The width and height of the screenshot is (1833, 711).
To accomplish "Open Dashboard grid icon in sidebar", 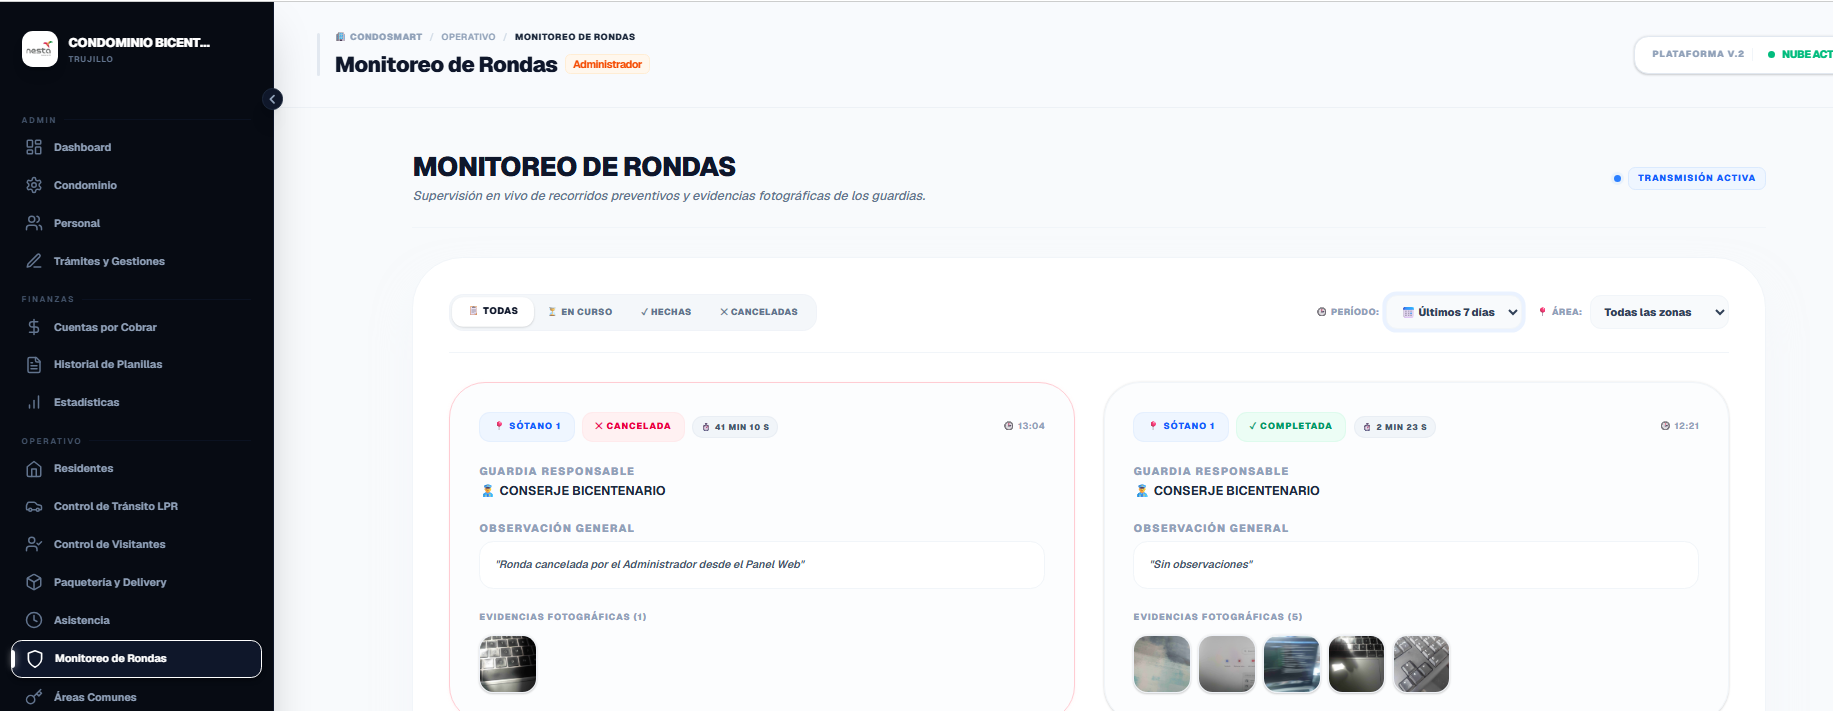I will pyautogui.click(x=34, y=147).
